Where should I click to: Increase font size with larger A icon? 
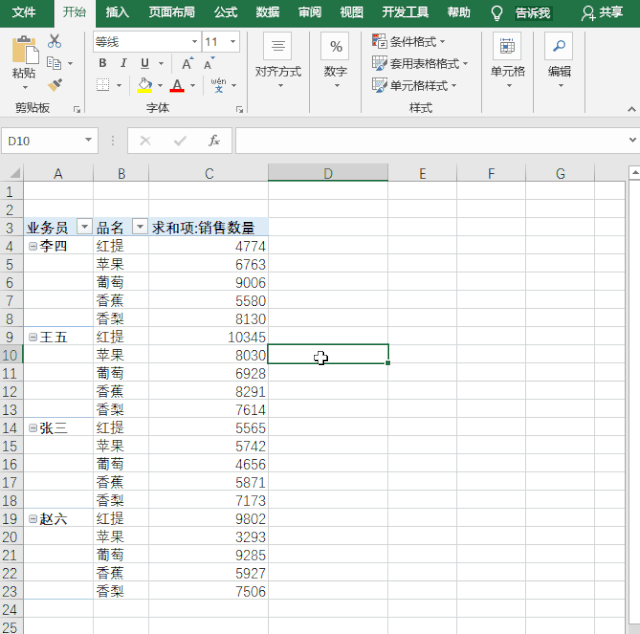click(x=187, y=63)
